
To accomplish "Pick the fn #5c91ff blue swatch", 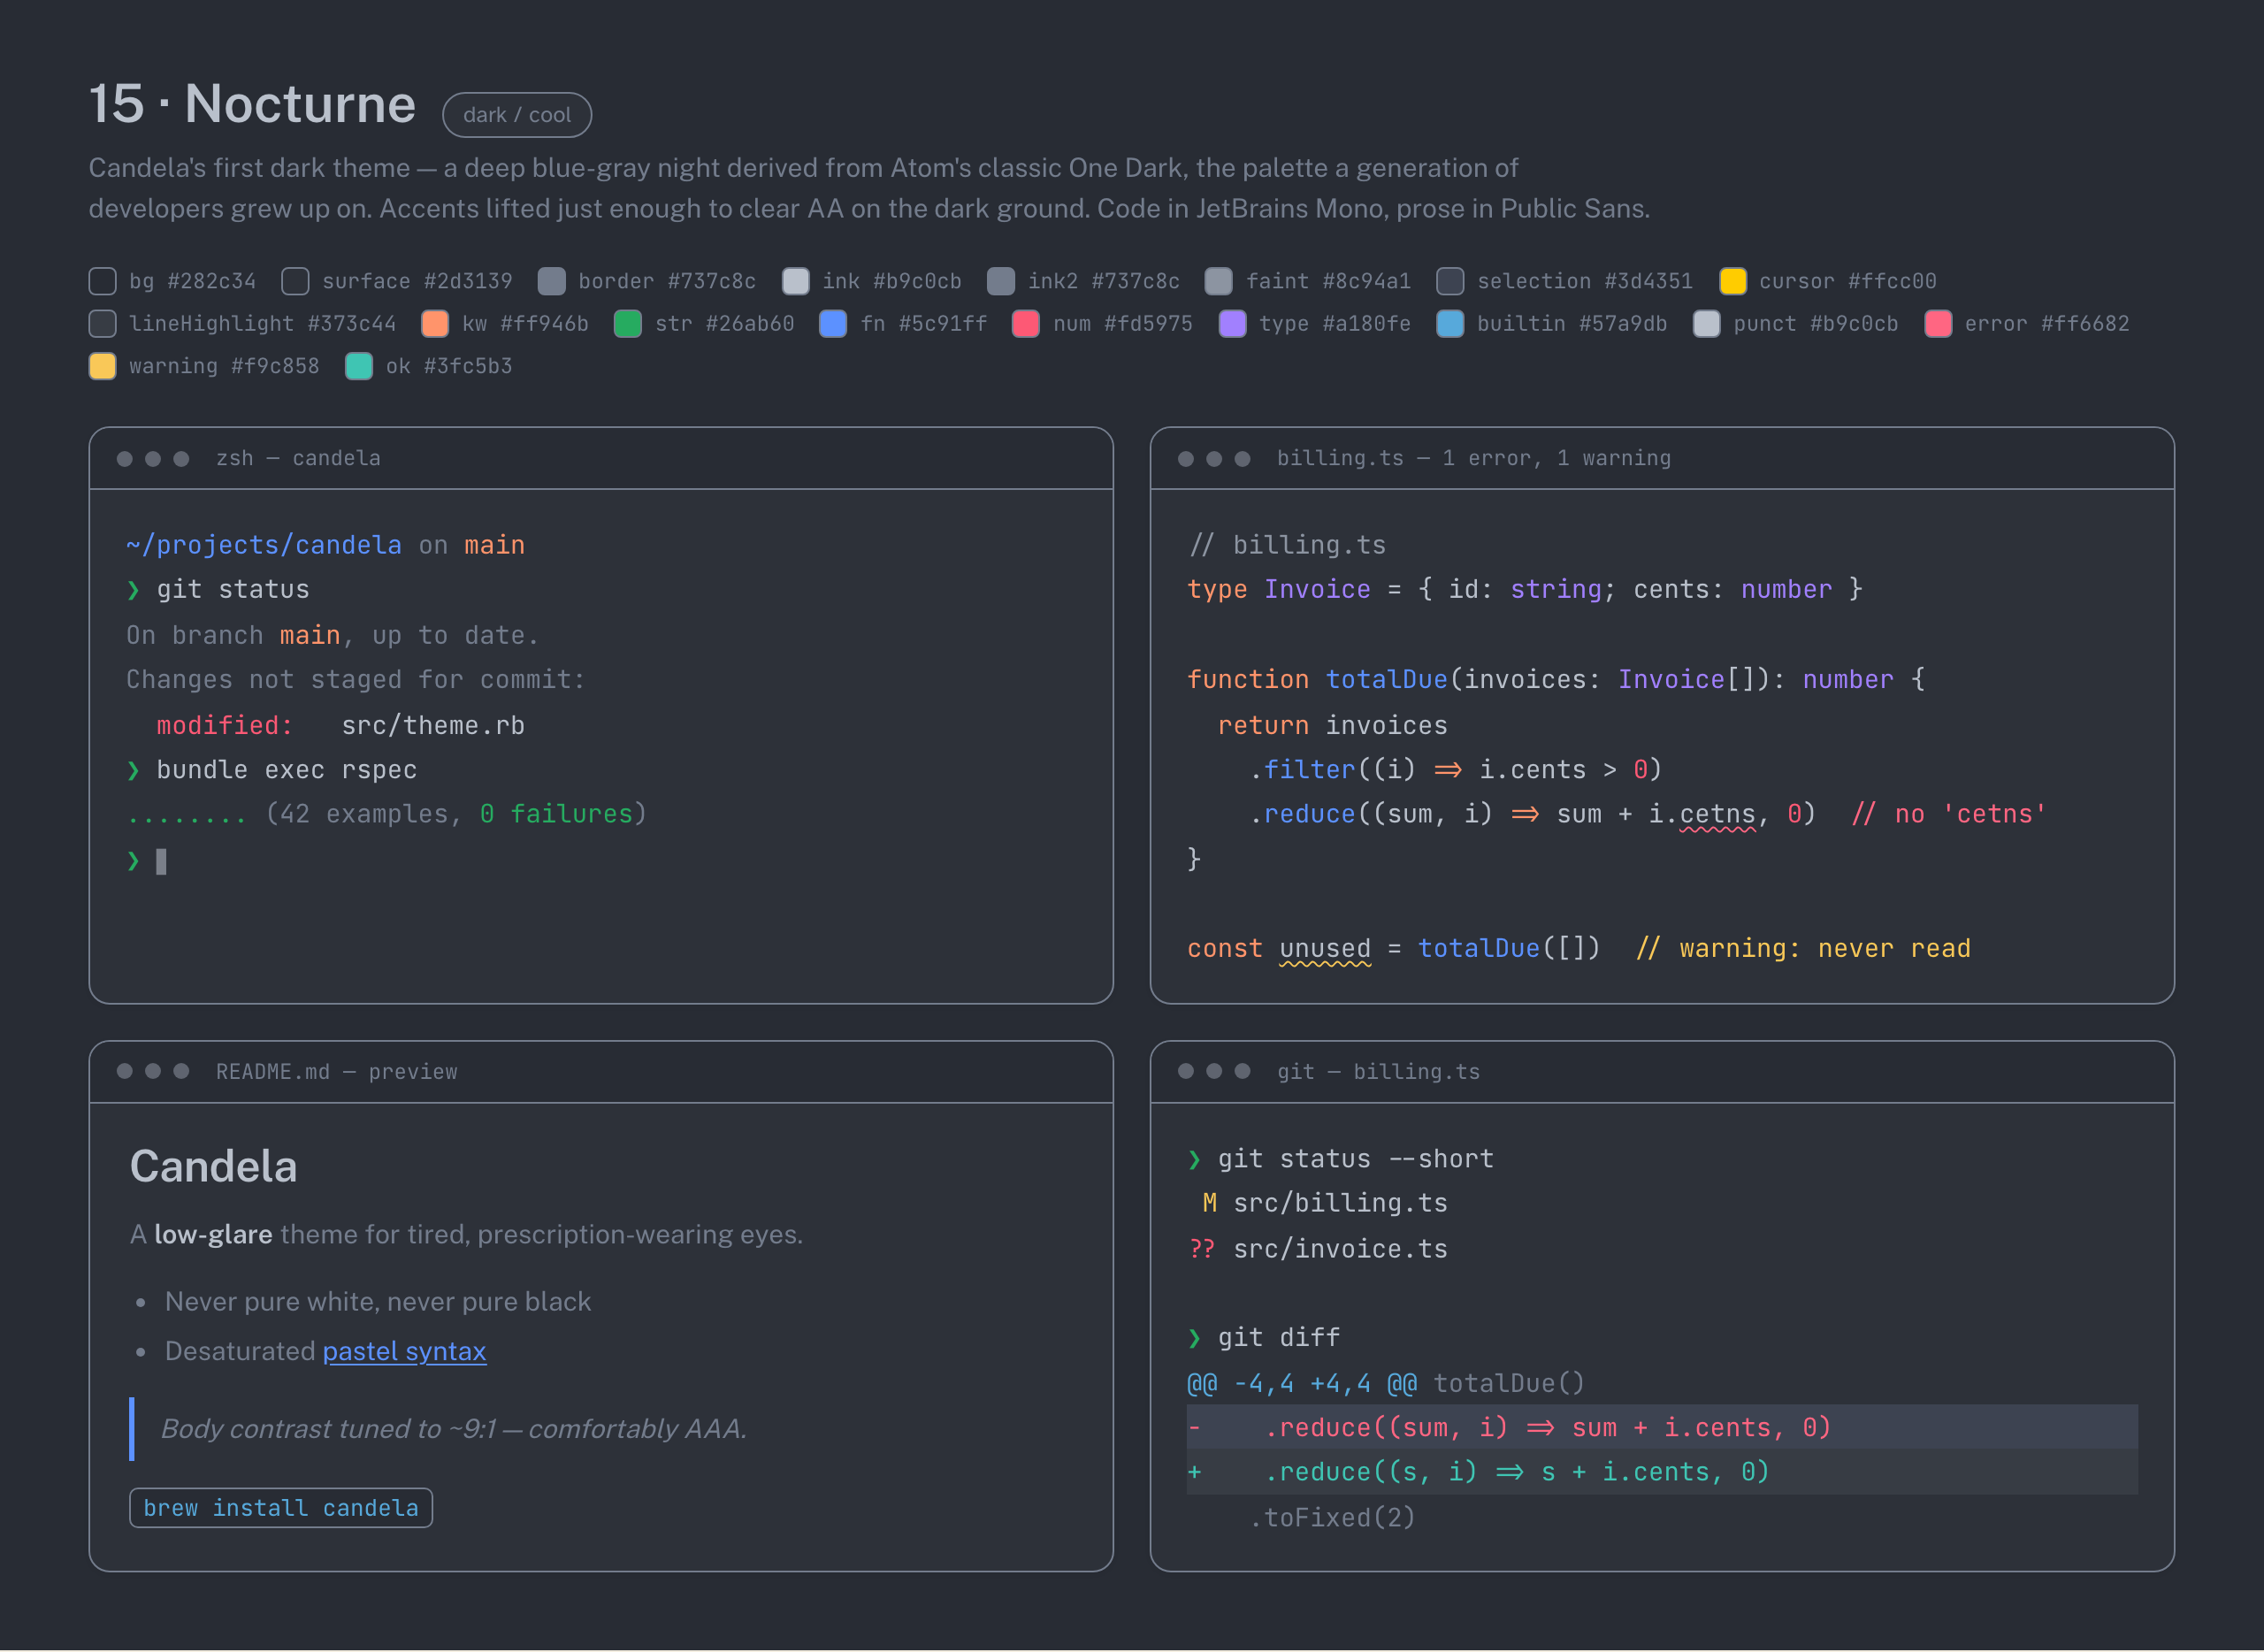I will pos(833,324).
